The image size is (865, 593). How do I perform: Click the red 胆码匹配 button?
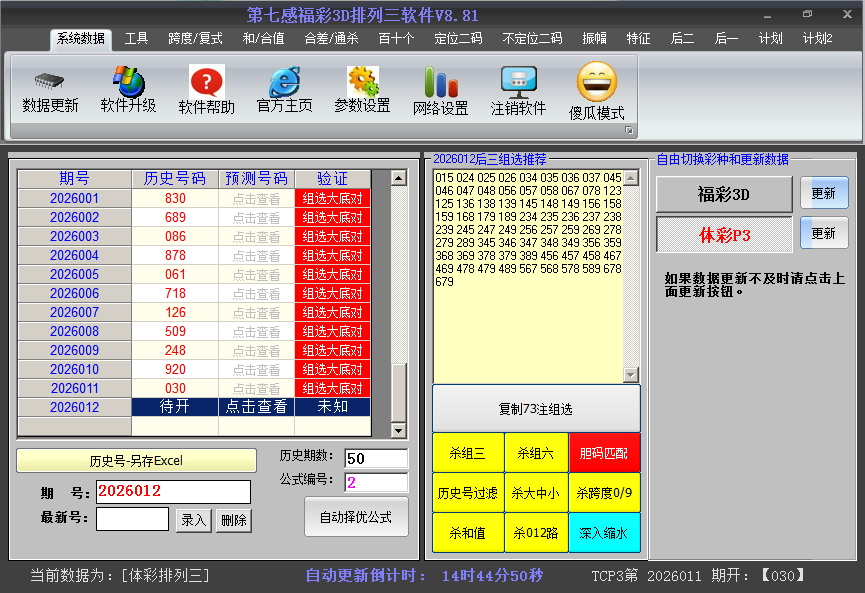[604, 453]
